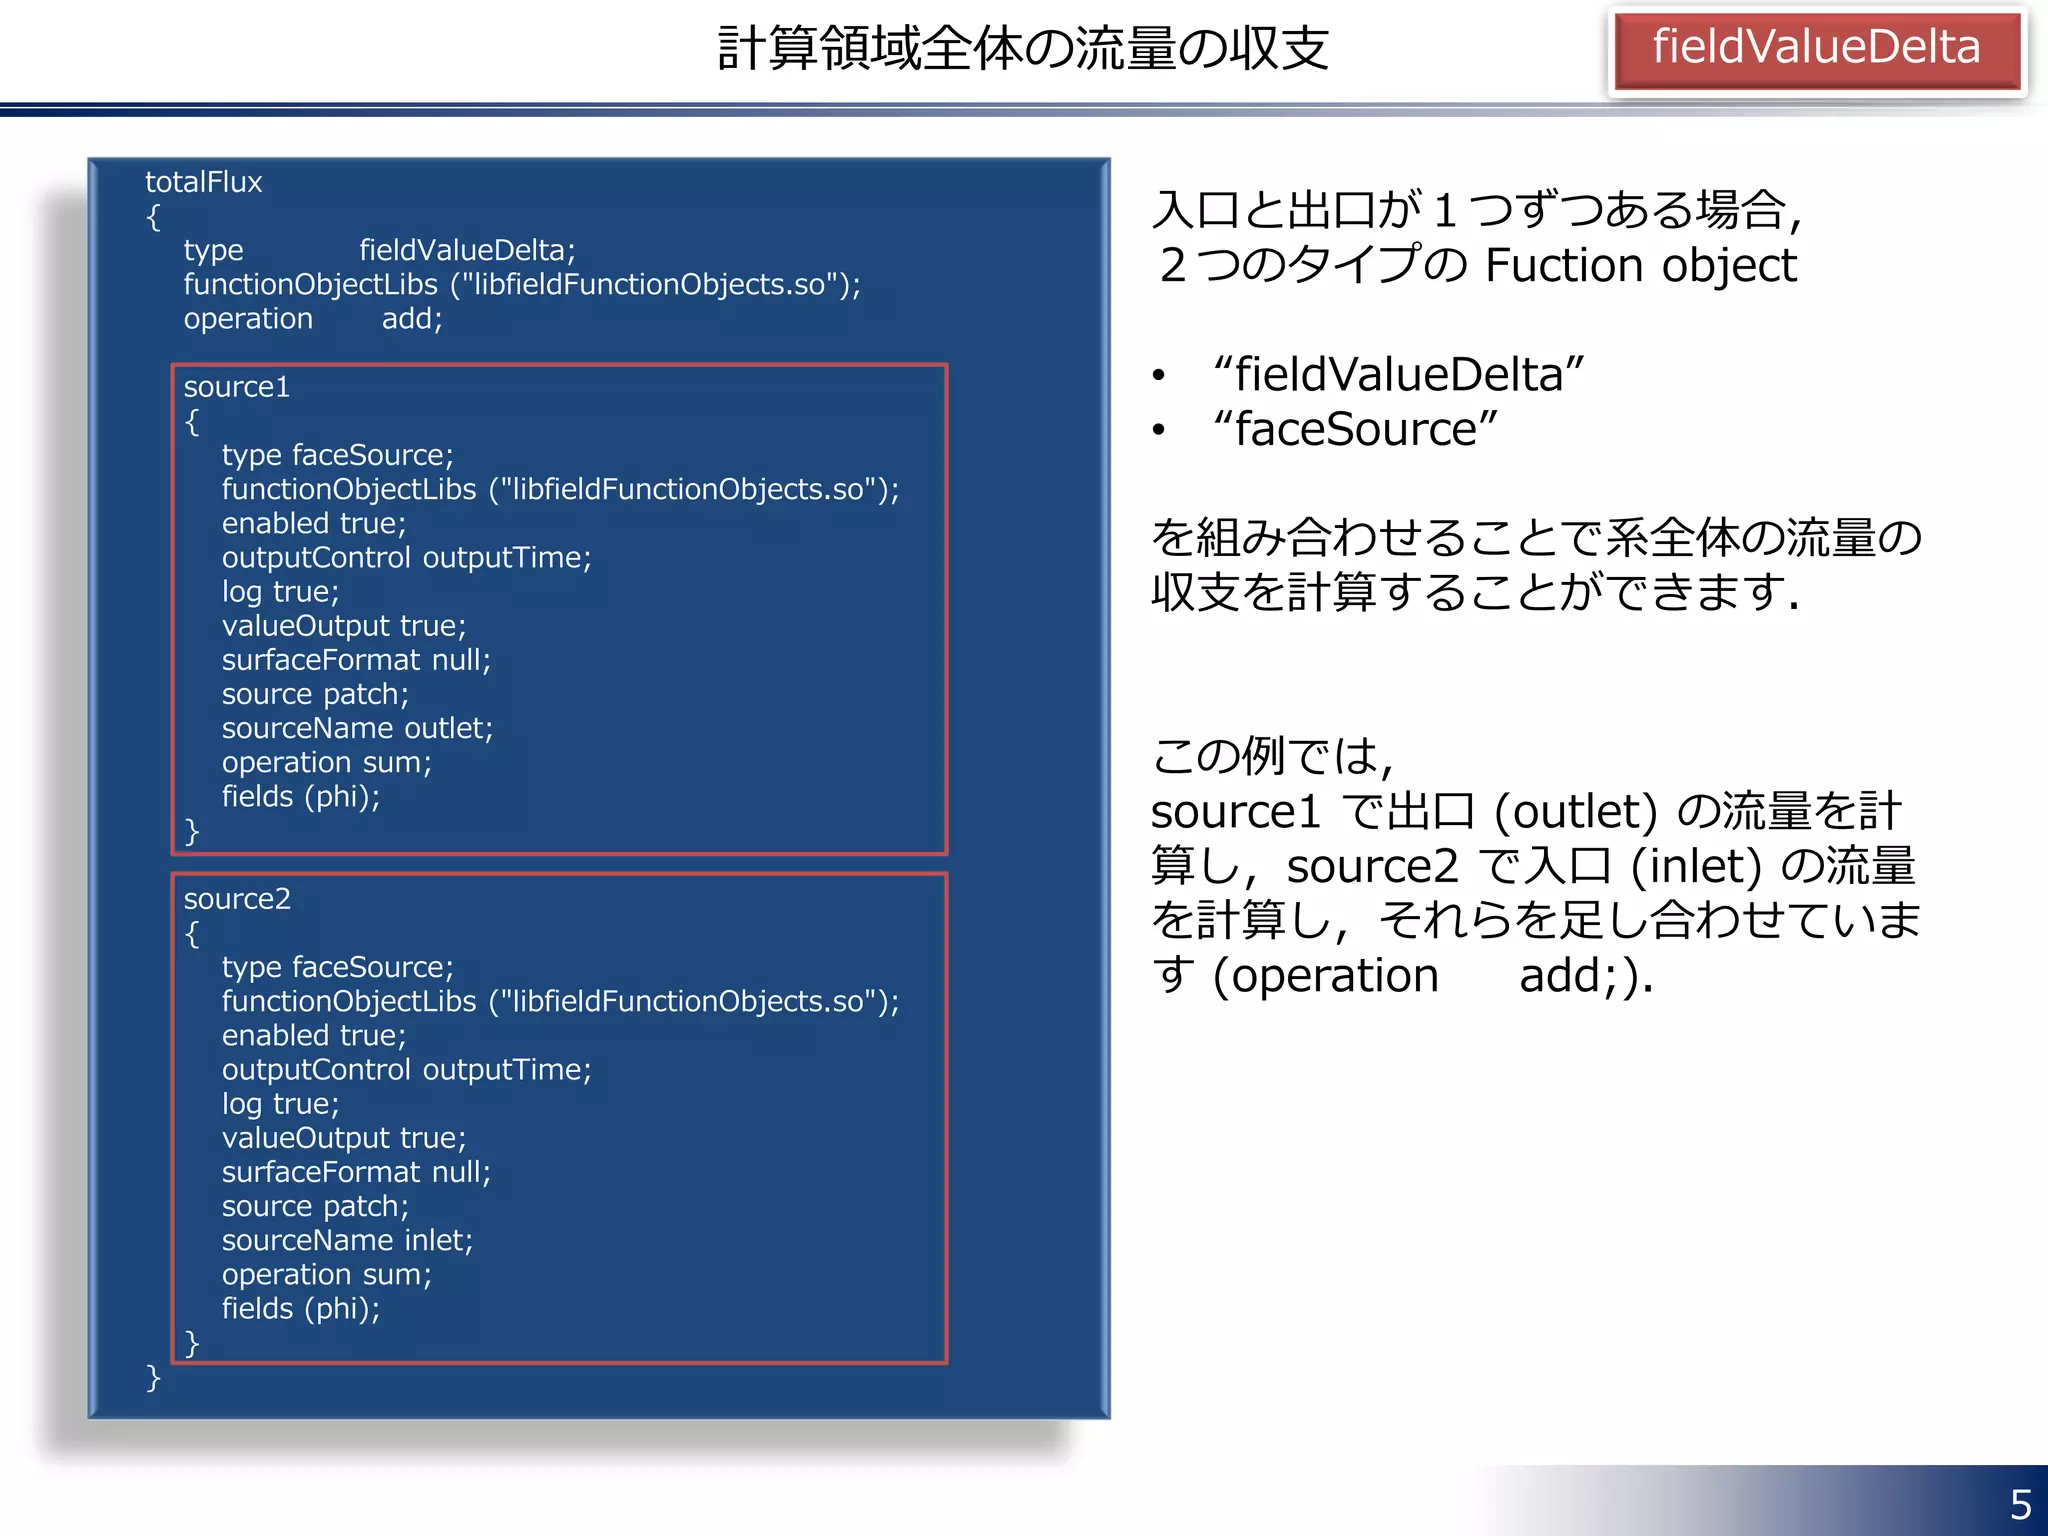Click the "operation add;" line in totalFlux
The image size is (2048, 1536).
pos(312,319)
